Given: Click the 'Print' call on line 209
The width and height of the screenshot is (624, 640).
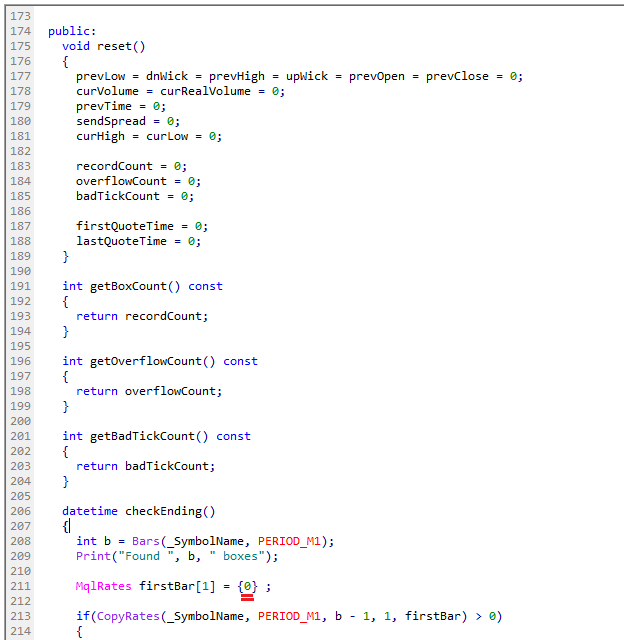Looking at the screenshot, I should click(93, 556).
